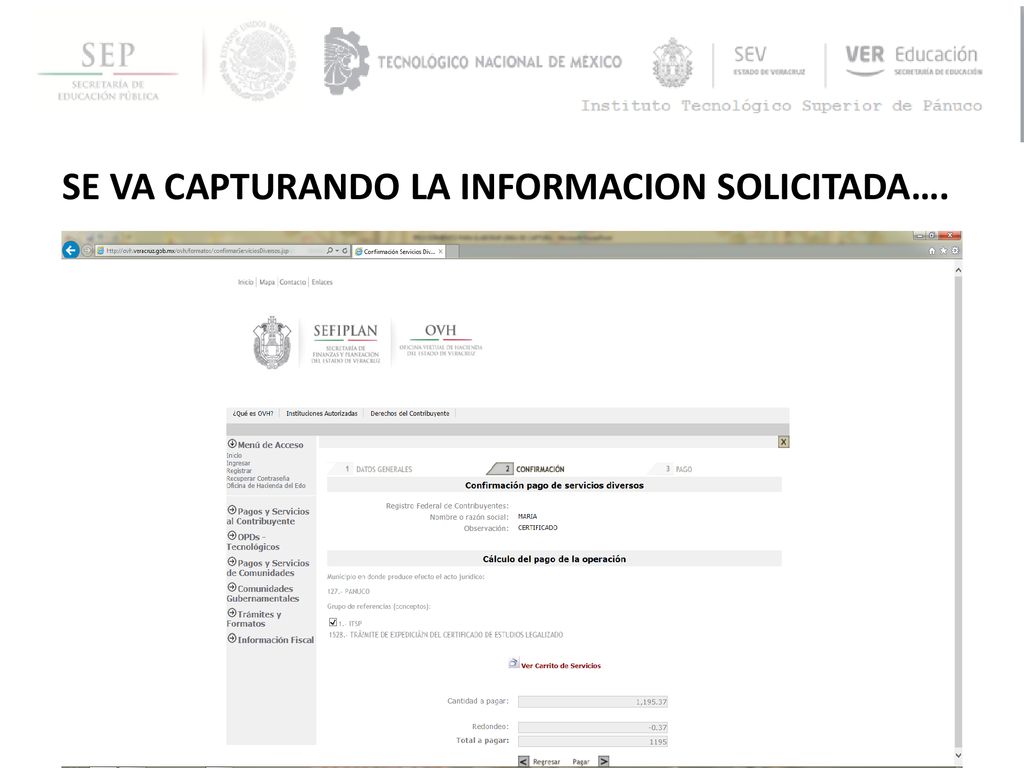Click the 1528 trámite certificado legalizado text
This screenshot has height=768, width=1024.
(x=445, y=635)
